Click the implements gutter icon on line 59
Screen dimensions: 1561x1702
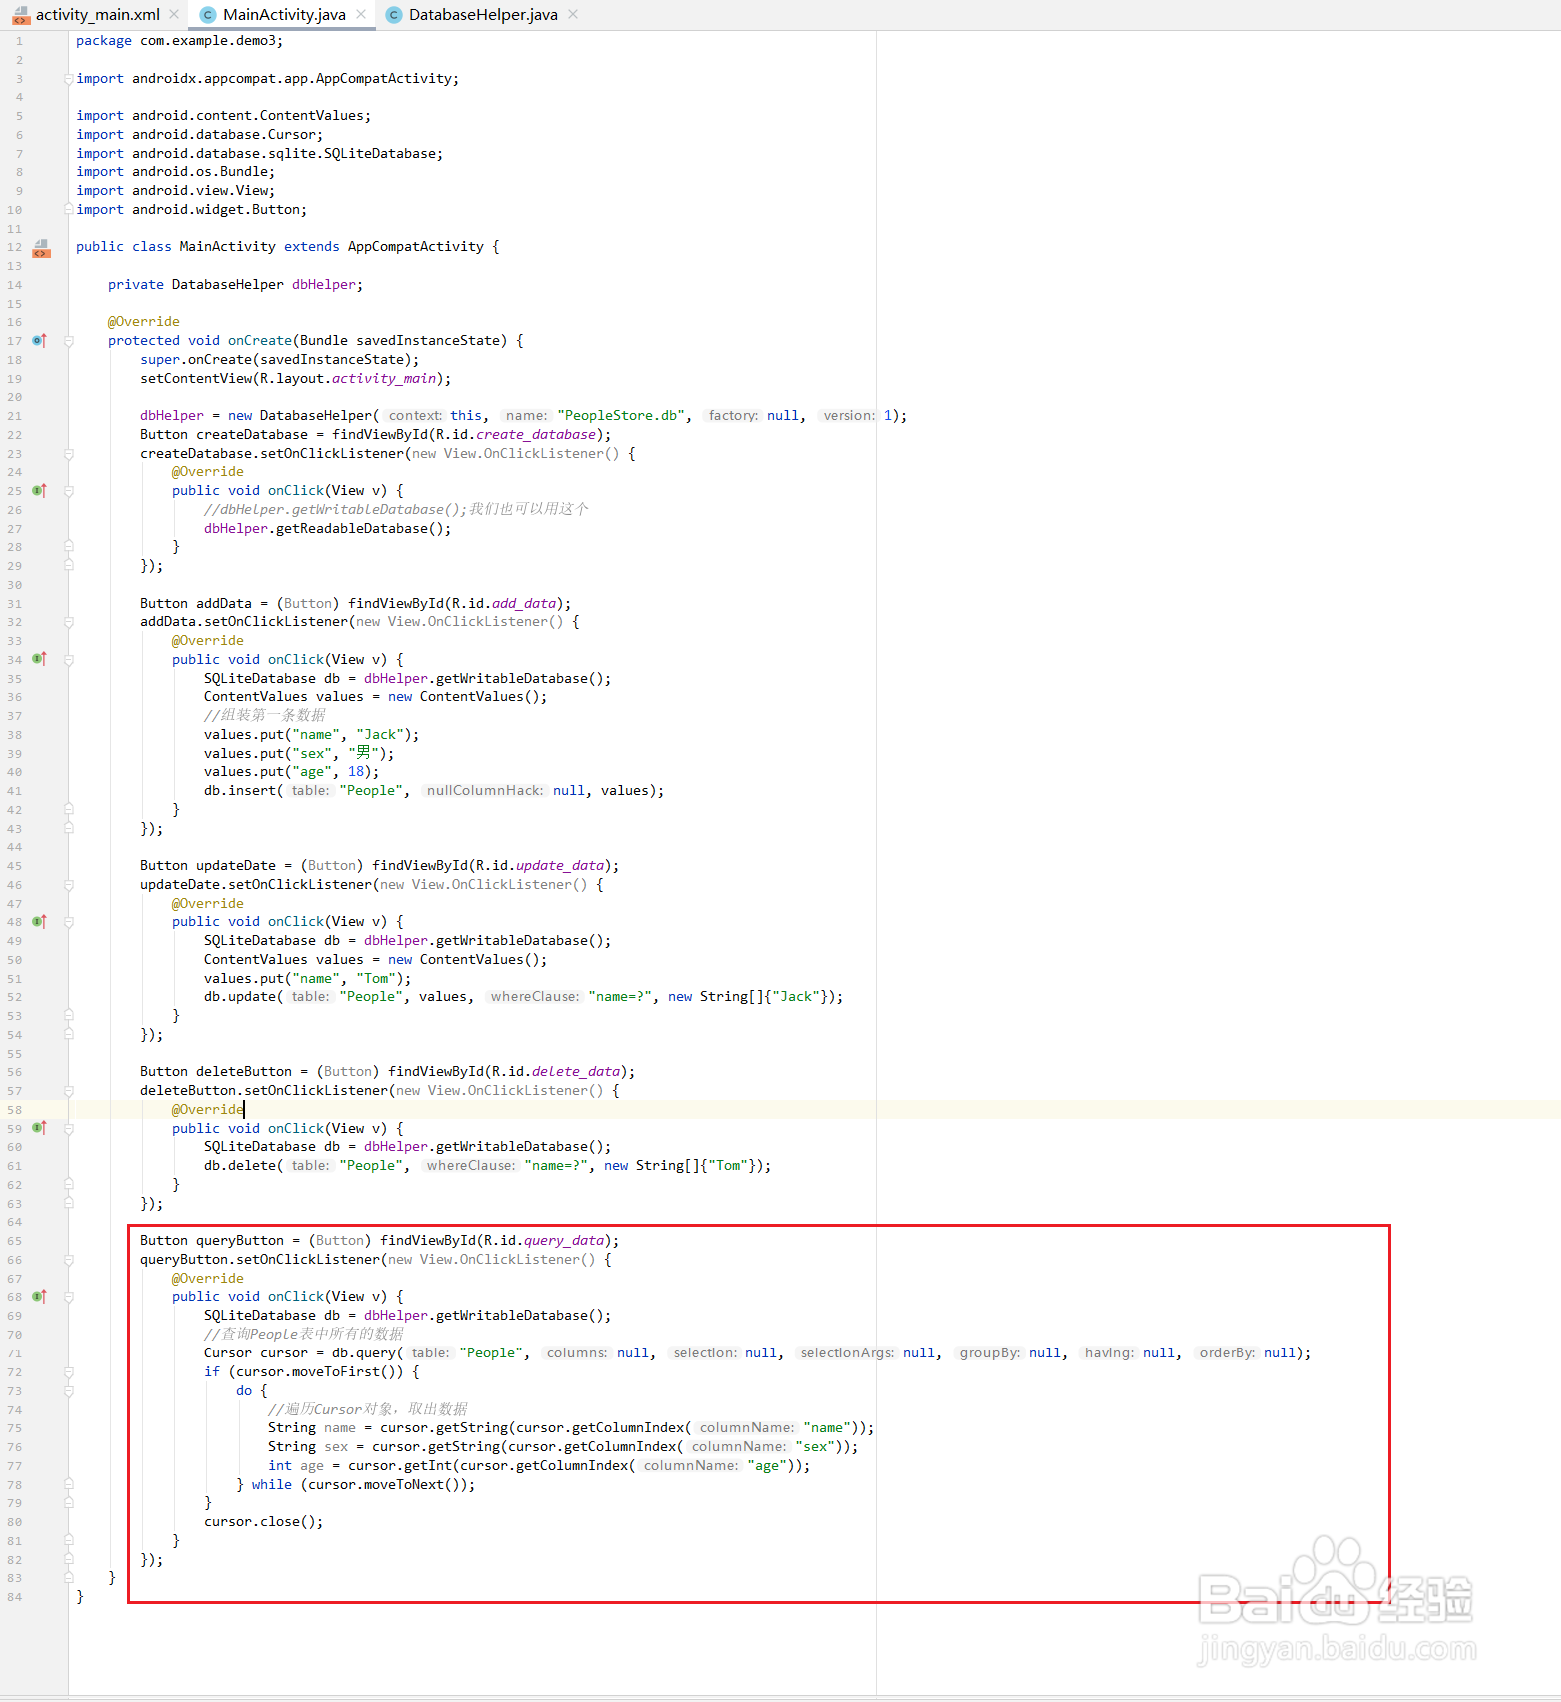[39, 1128]
